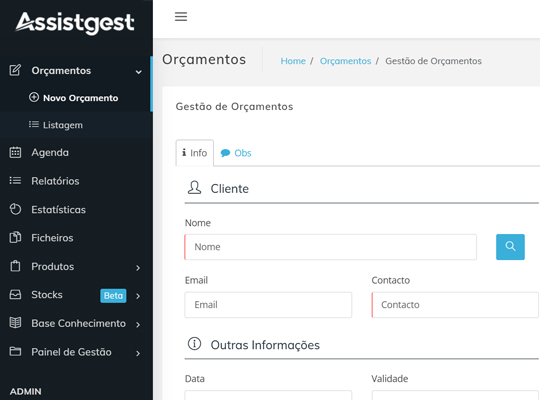
Task: Click the Base Conhecimento book icon
Action: 15,323
